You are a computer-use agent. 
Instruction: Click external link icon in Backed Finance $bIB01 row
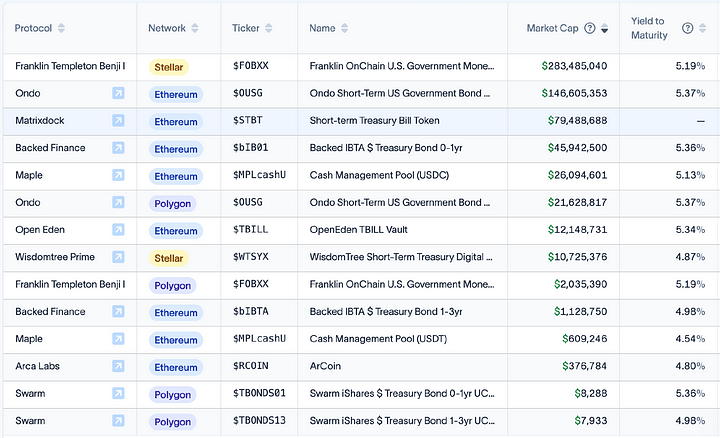coord(118,148)
